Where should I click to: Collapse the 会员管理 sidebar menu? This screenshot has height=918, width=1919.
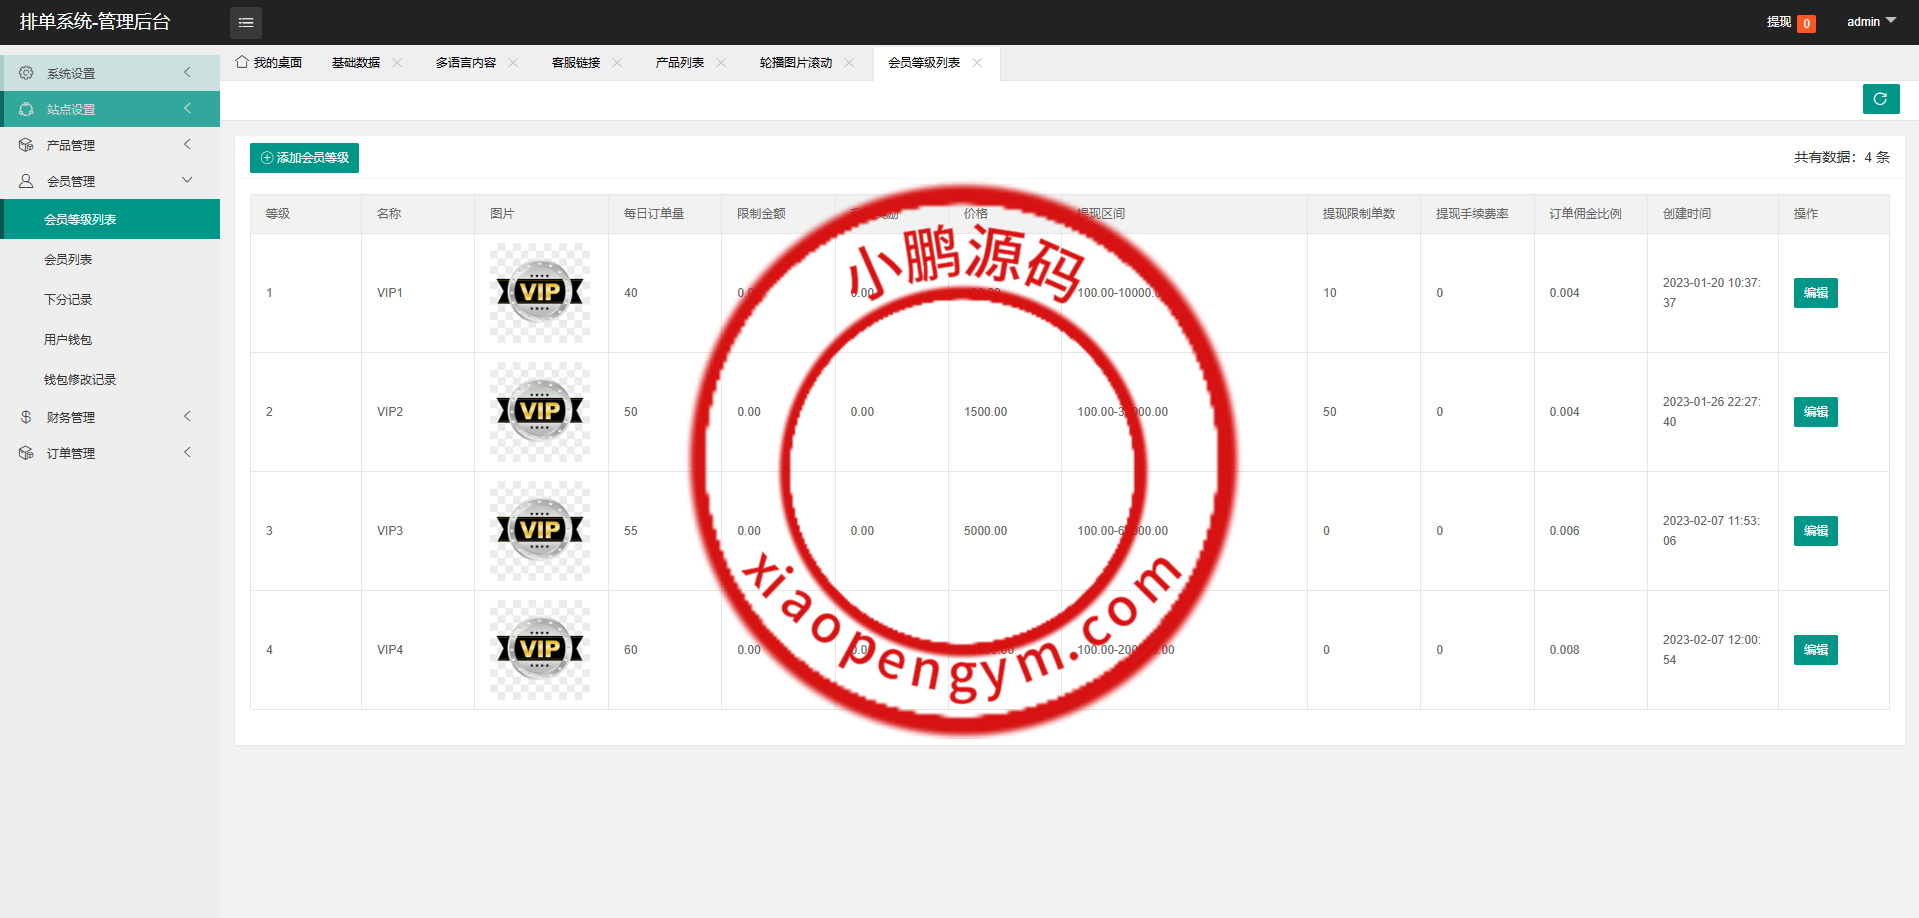pos(110,181)
